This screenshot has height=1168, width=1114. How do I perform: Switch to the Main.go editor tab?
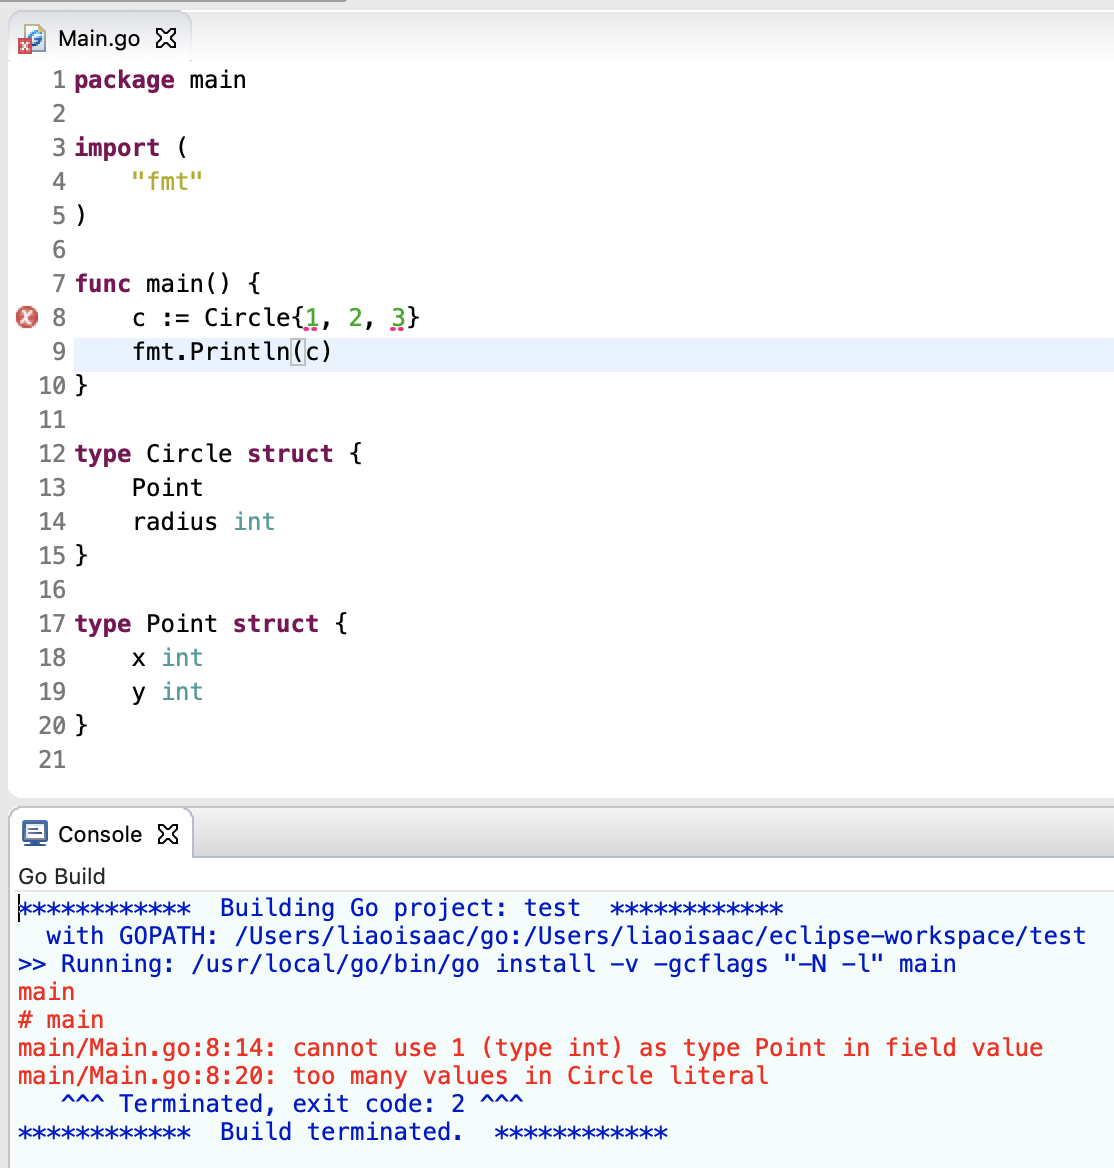click(98, 38)
